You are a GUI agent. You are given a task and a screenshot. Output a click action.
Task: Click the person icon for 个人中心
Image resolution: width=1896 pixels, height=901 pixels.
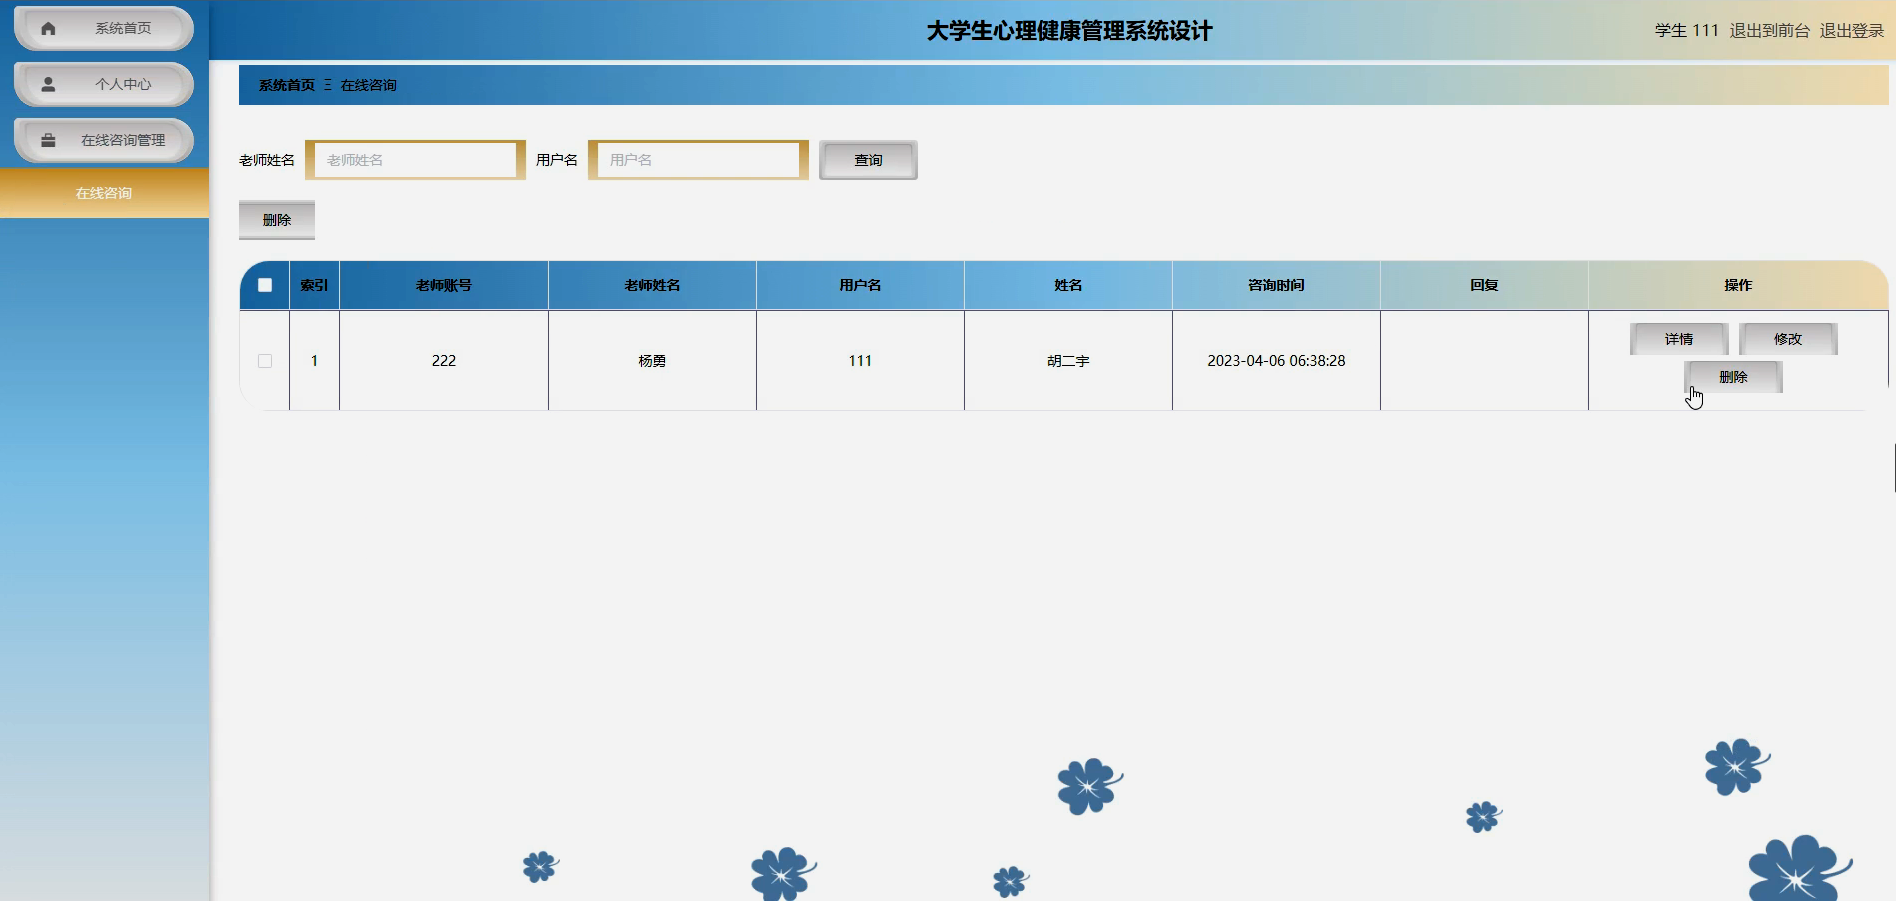(x=48, y=84)
